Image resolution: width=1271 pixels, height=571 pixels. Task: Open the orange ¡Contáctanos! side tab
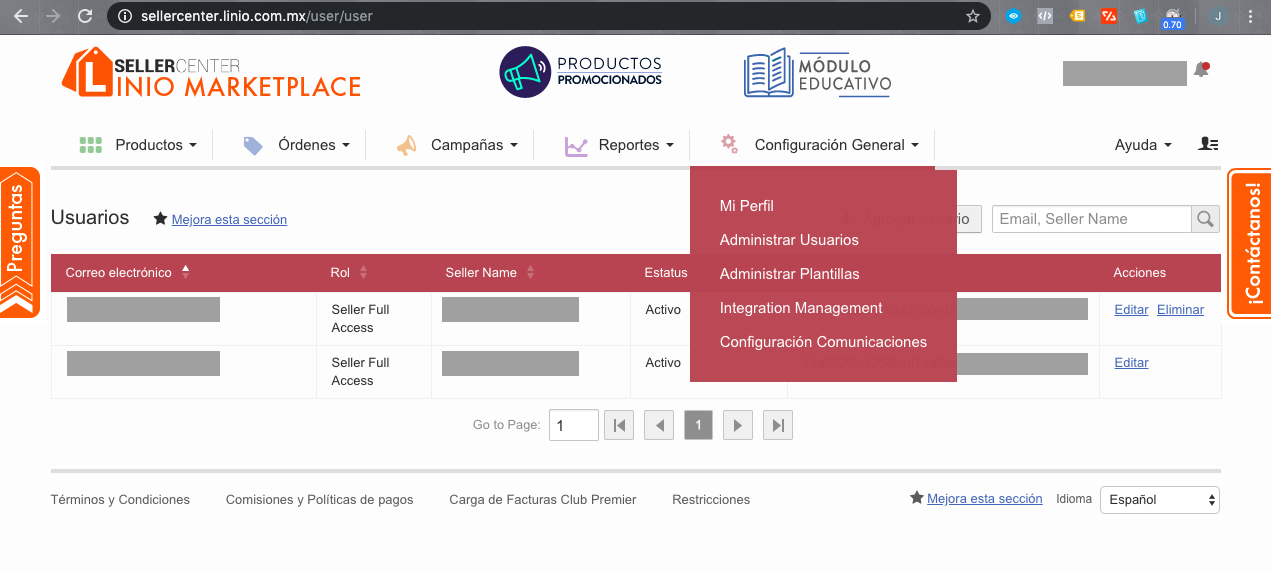(x=1250, y=243)
